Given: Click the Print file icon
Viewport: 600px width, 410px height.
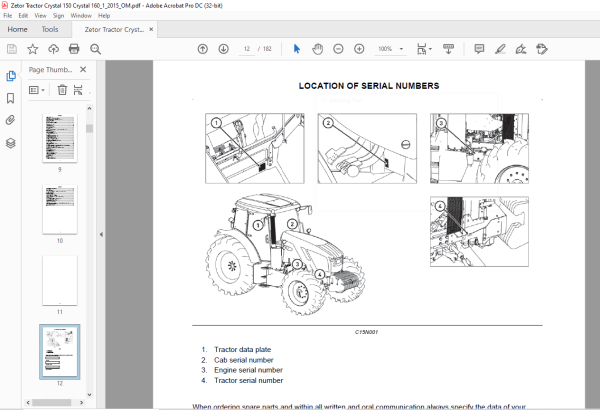Looking at the screenshot, I should 74,49.
